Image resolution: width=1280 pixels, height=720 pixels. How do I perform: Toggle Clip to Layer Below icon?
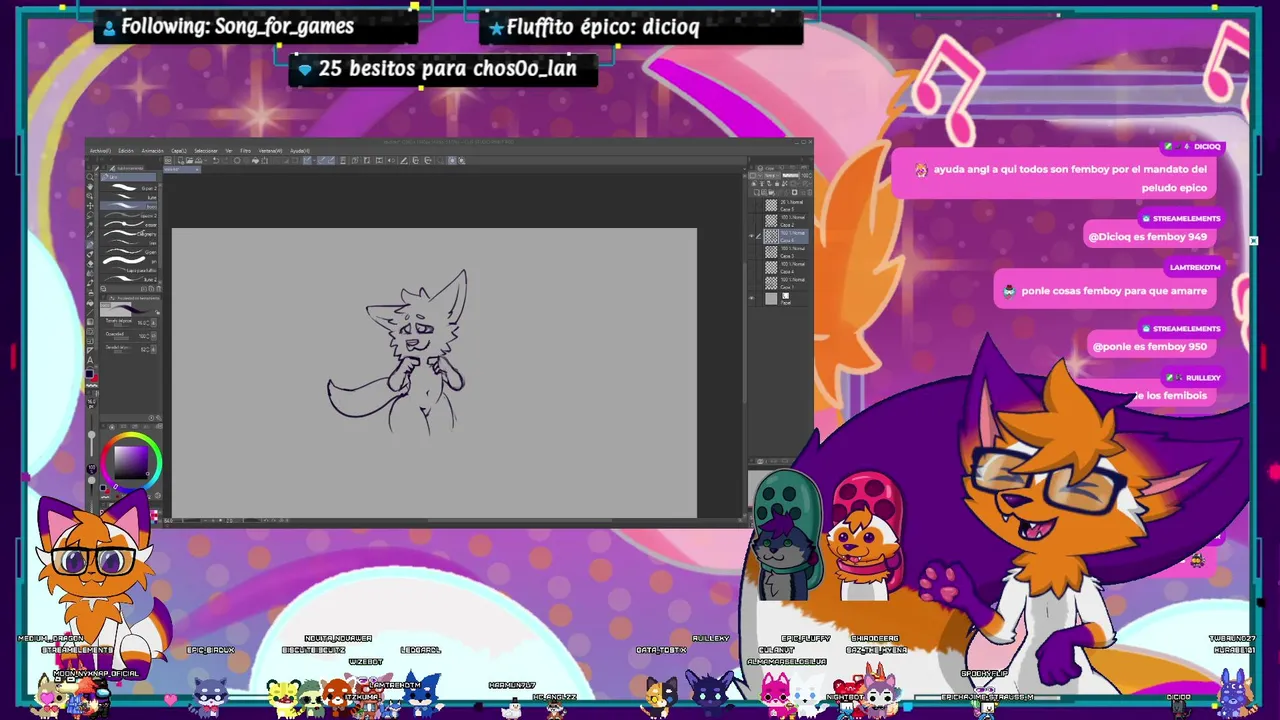[x=754, y=183]
